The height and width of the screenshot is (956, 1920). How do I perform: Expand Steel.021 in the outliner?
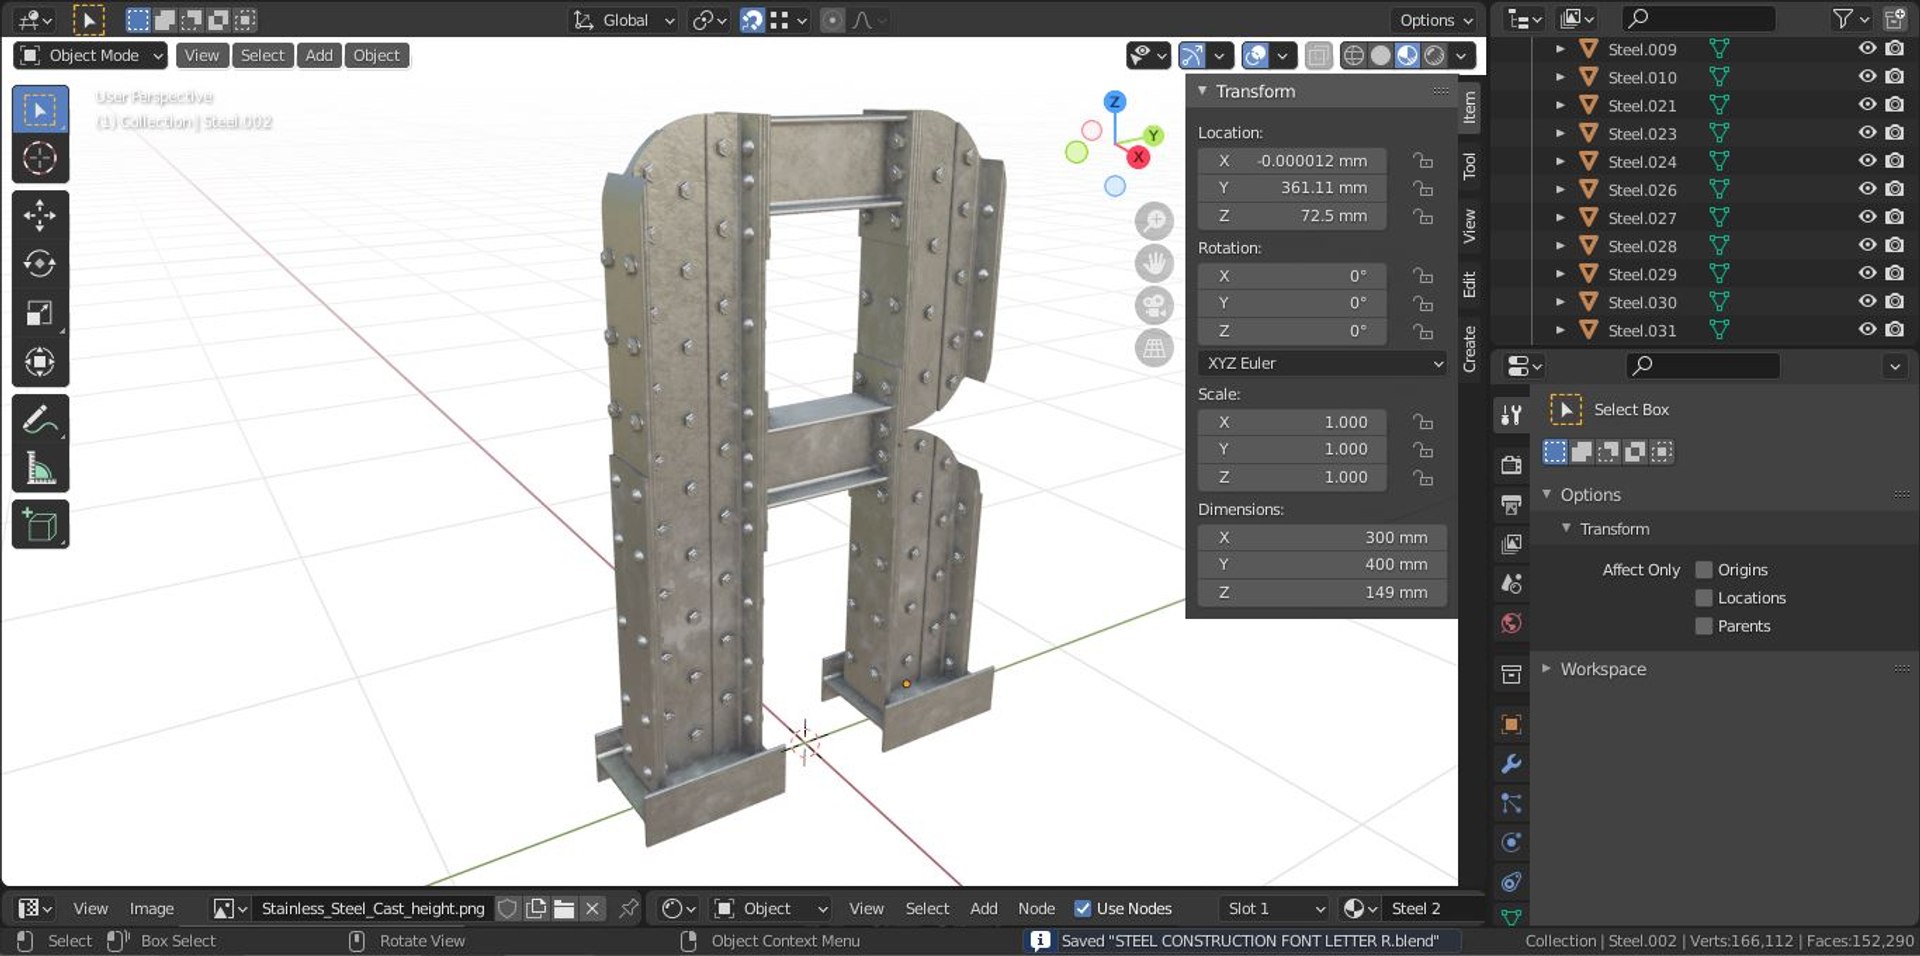pyautogui.click(x=1560, y=105)
